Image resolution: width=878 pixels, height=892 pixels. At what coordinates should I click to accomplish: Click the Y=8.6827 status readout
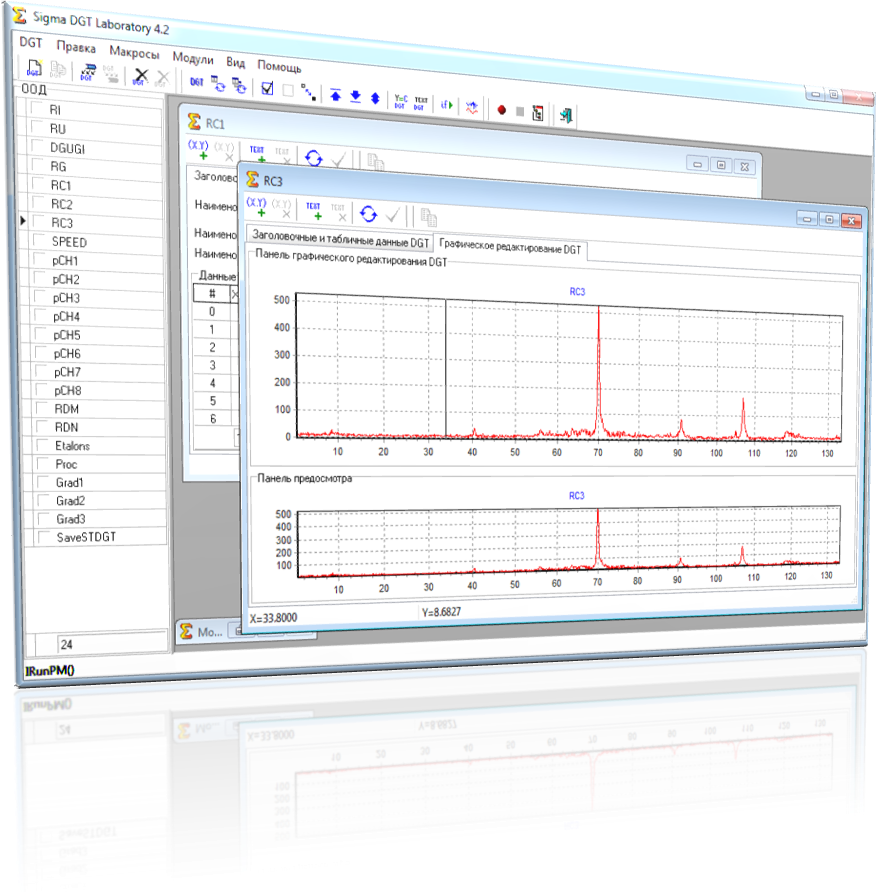point(442,612)
